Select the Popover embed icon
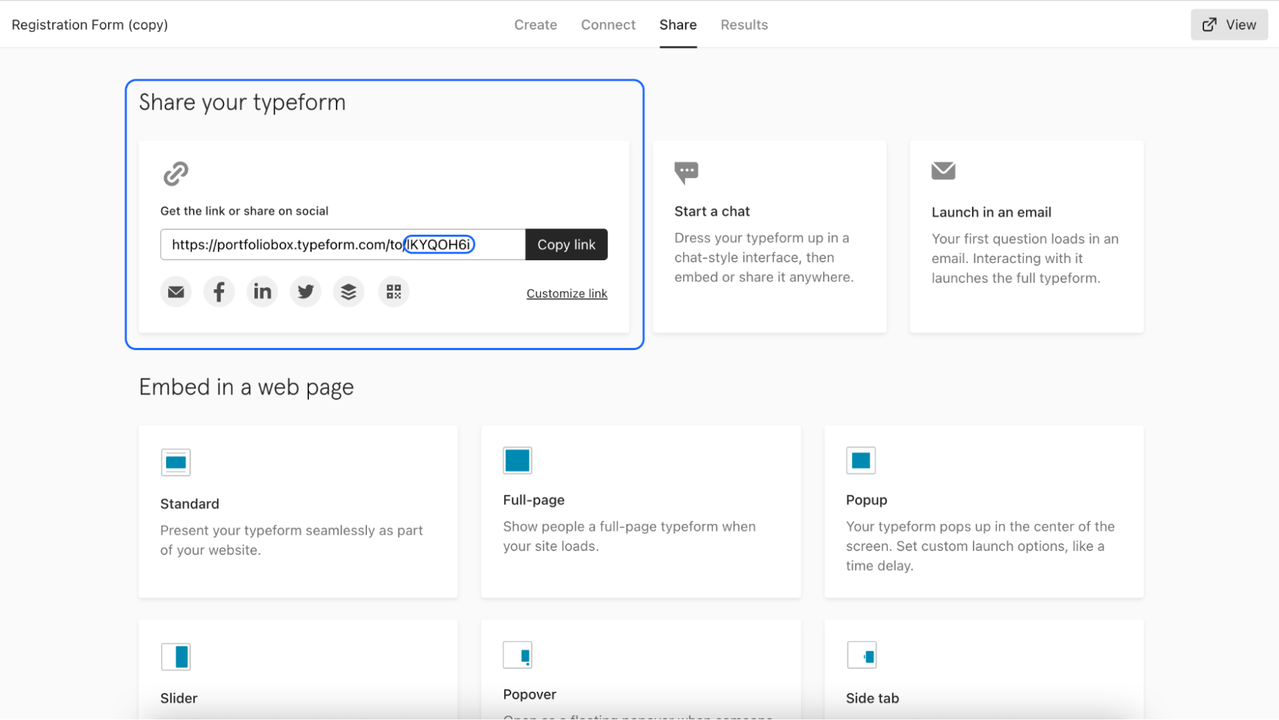The image size is (1279, 720). 517,655
